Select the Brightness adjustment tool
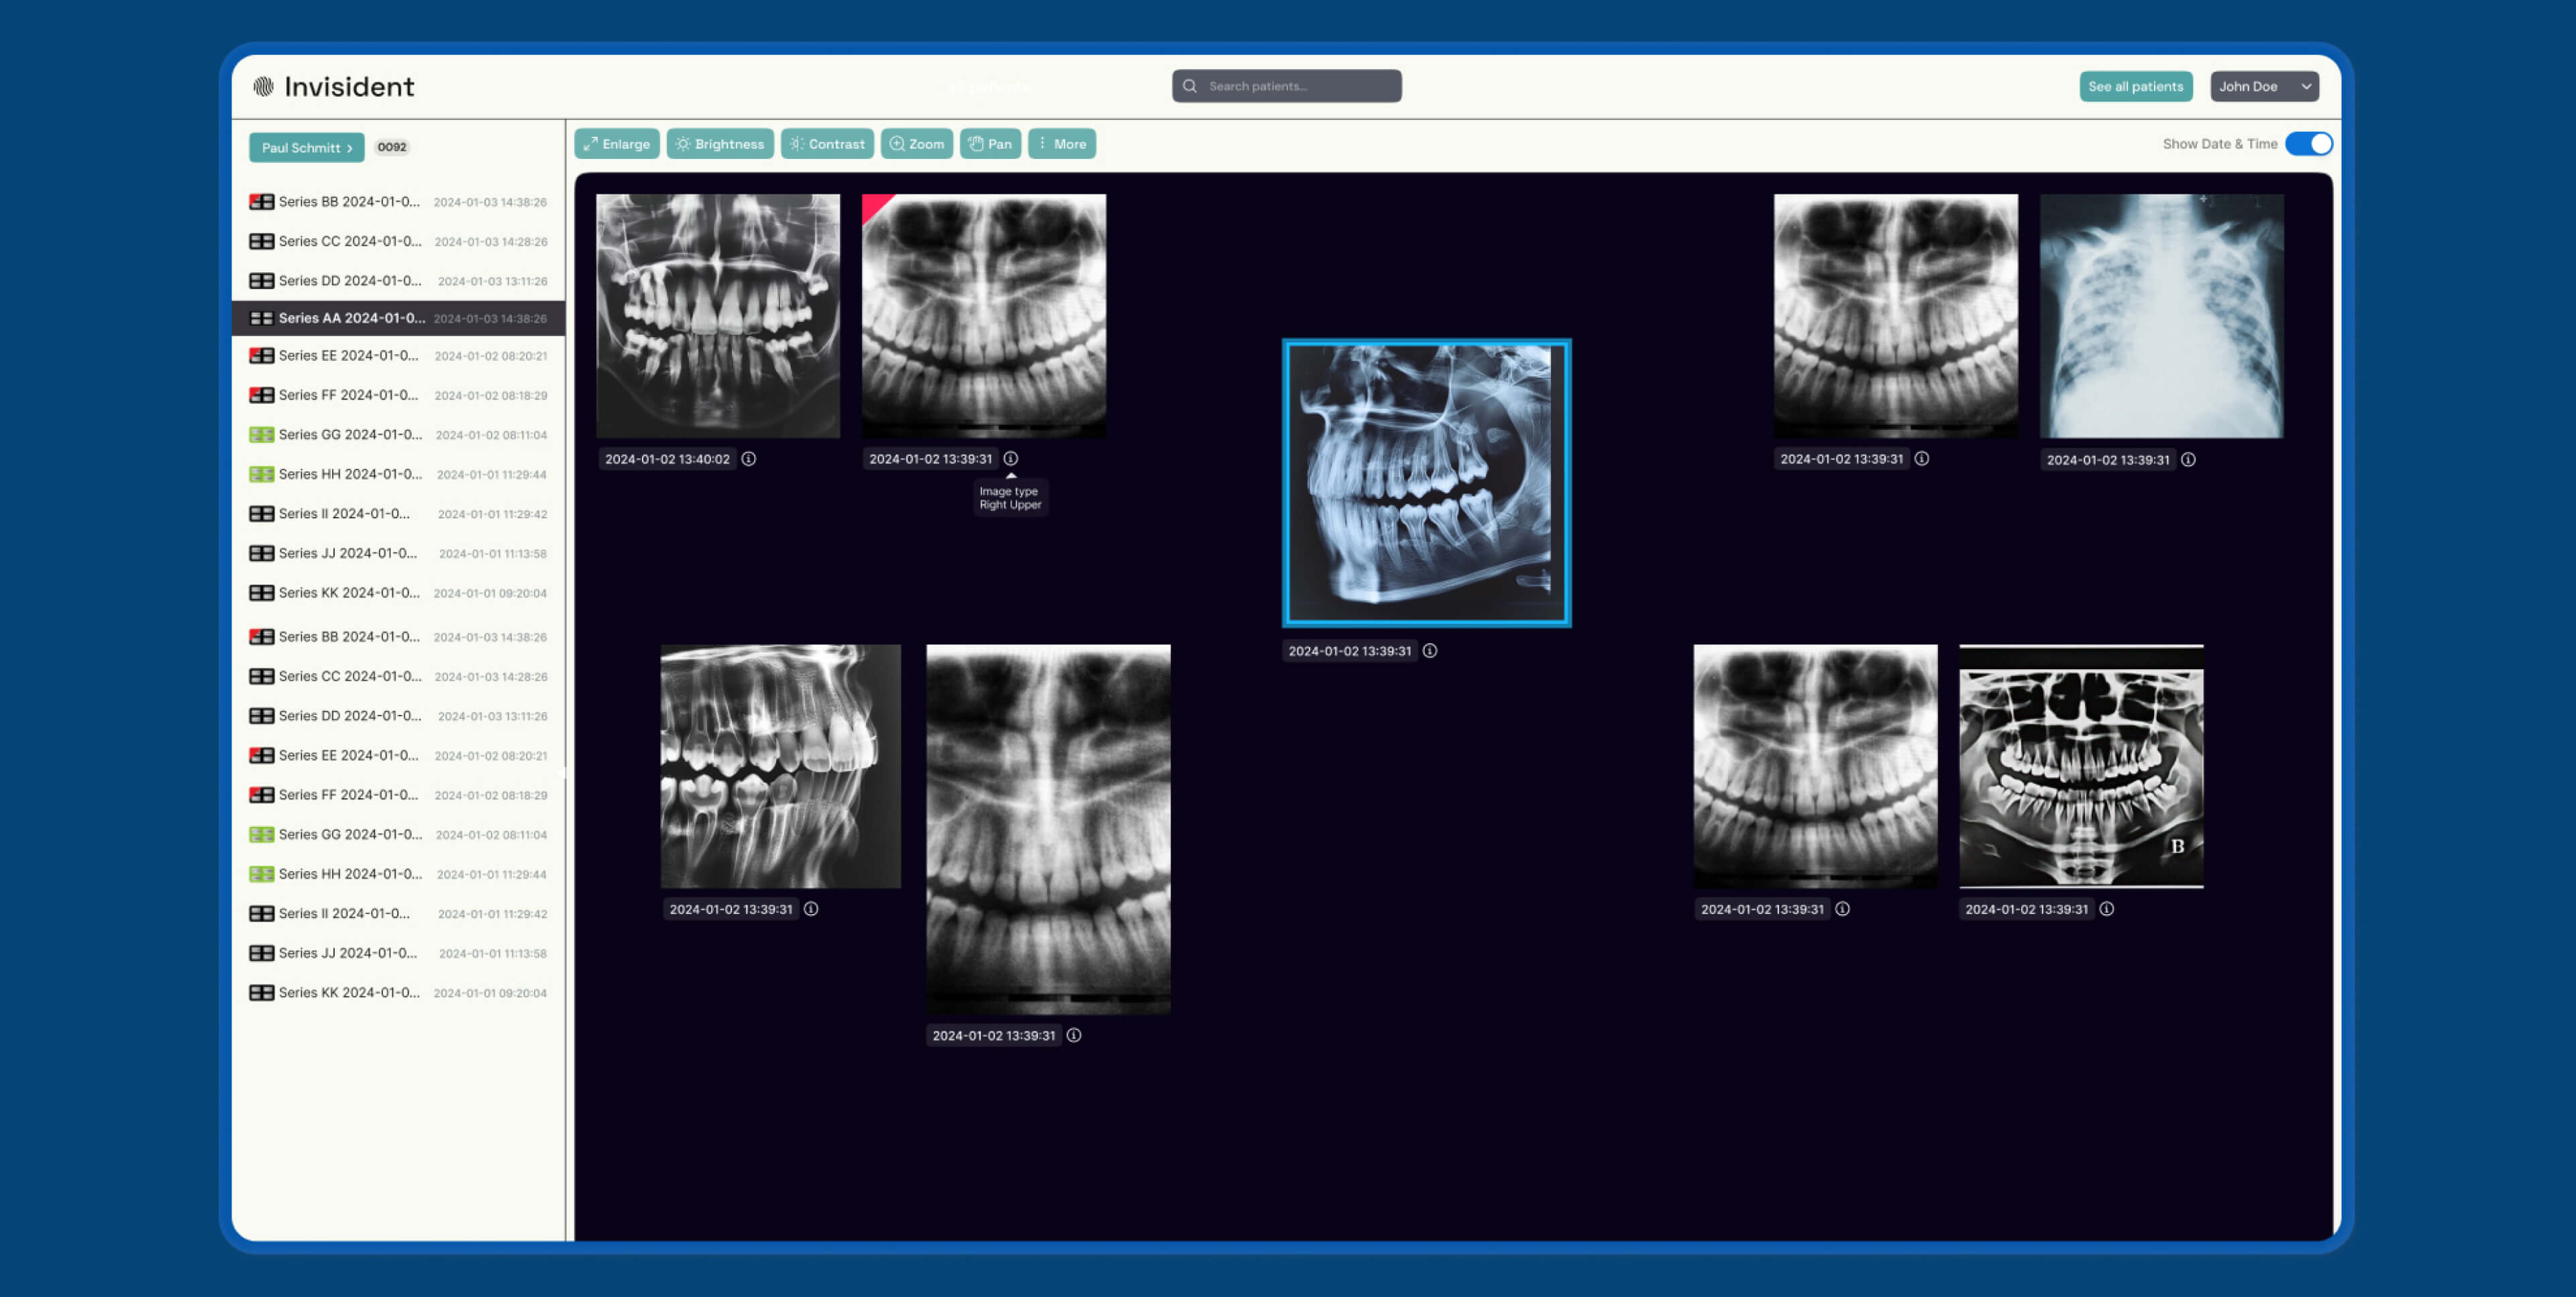This screenshot has height=1297, width=2576. 720,144
